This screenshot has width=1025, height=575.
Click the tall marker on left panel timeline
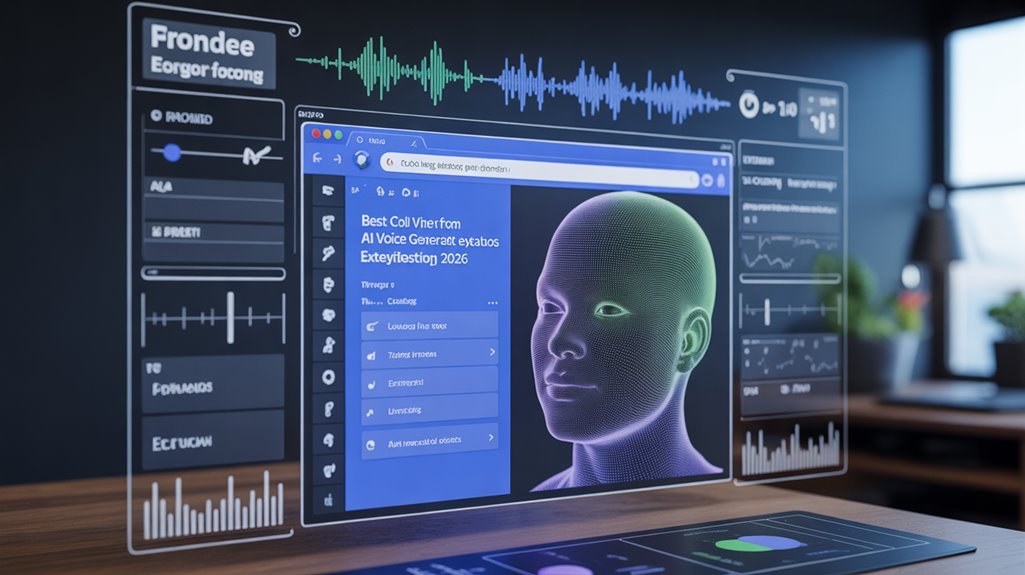[x=230, y=318]
